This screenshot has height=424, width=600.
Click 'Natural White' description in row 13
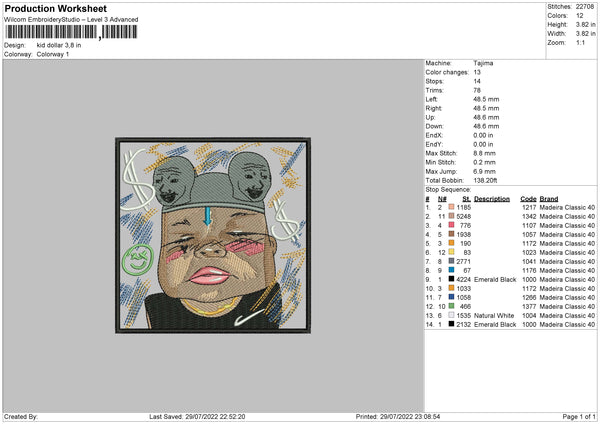494,315
